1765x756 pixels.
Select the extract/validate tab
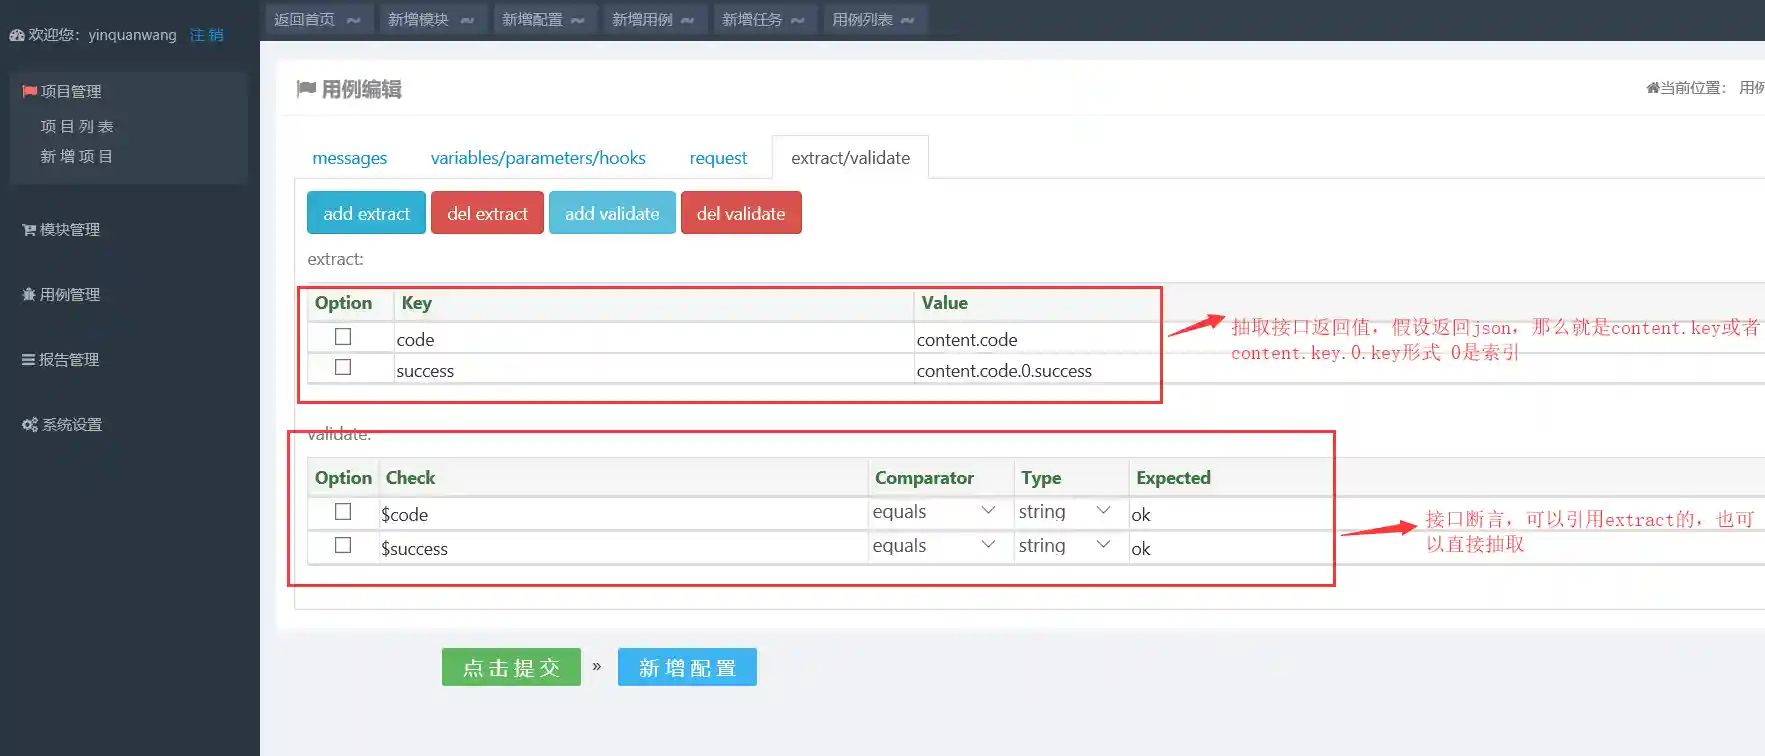[851, 158]
